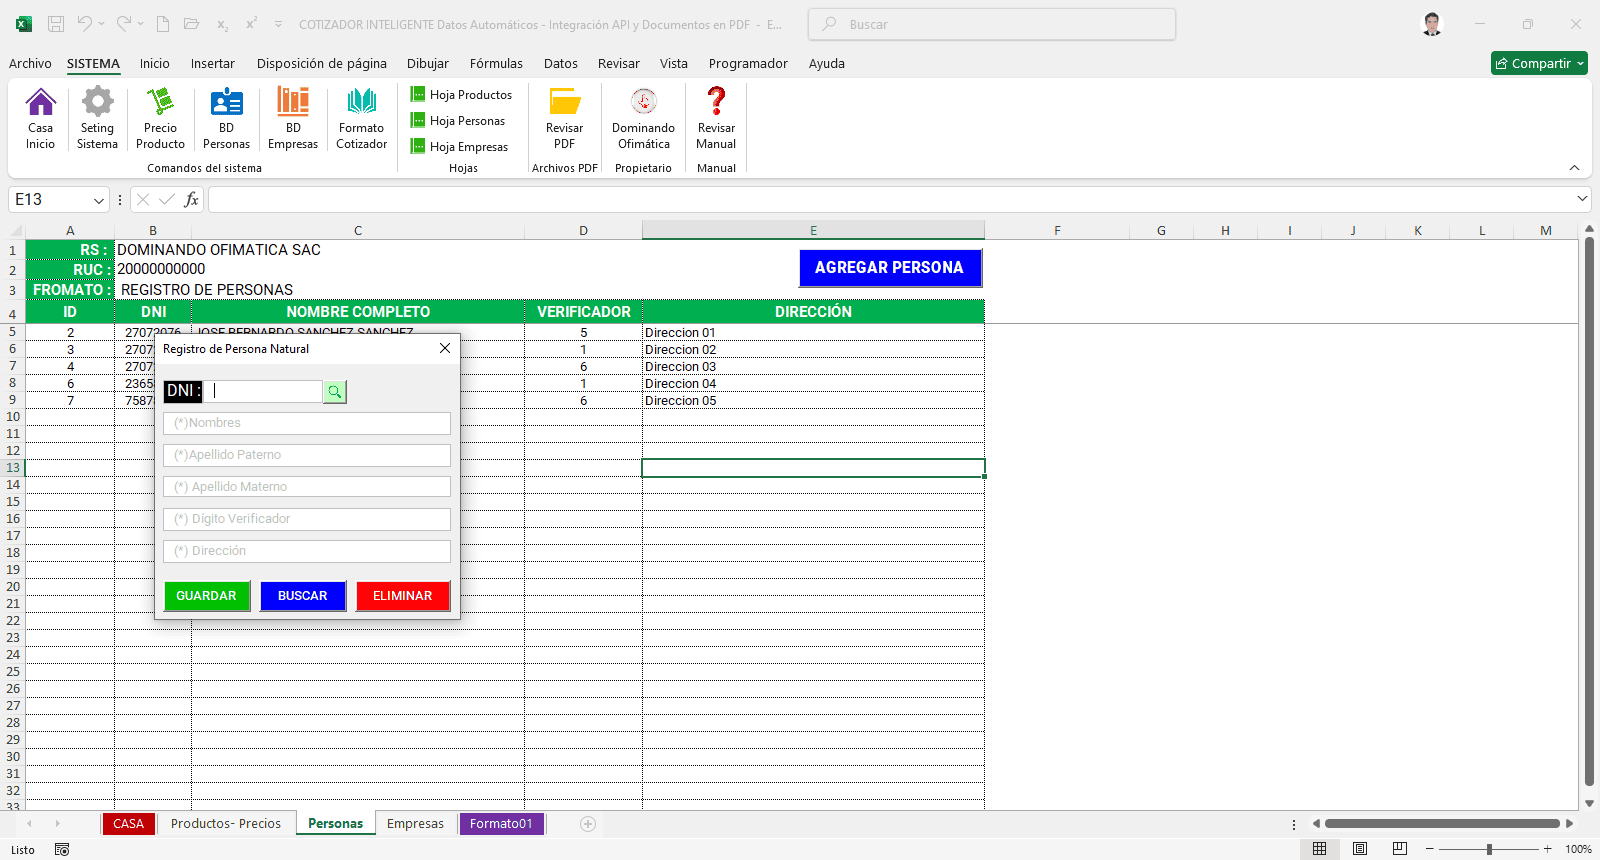The height and width of the screenshot is (860, 1600).
Task: Open Formato Cotizador ribbon icon
Action: pyautogui.click(x=361, y=118)
